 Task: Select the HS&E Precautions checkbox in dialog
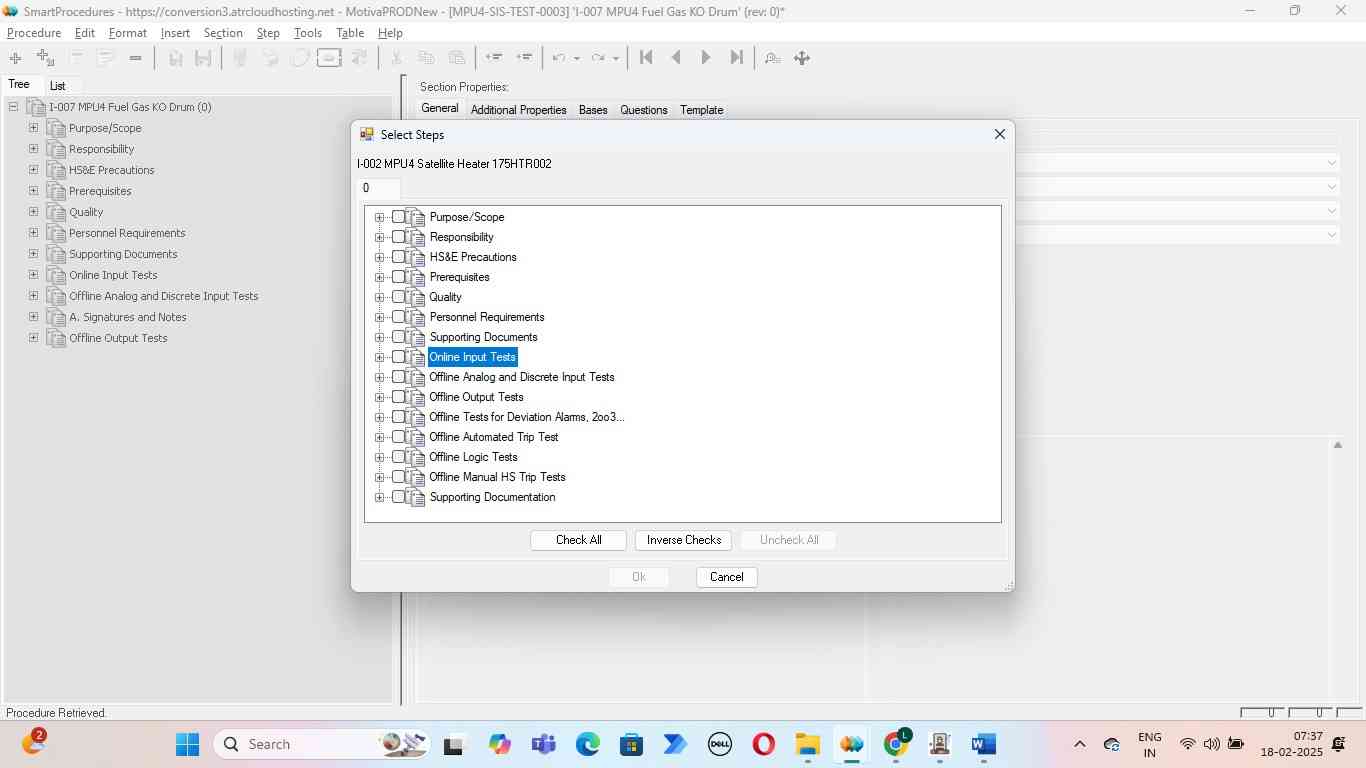(399, 257)
